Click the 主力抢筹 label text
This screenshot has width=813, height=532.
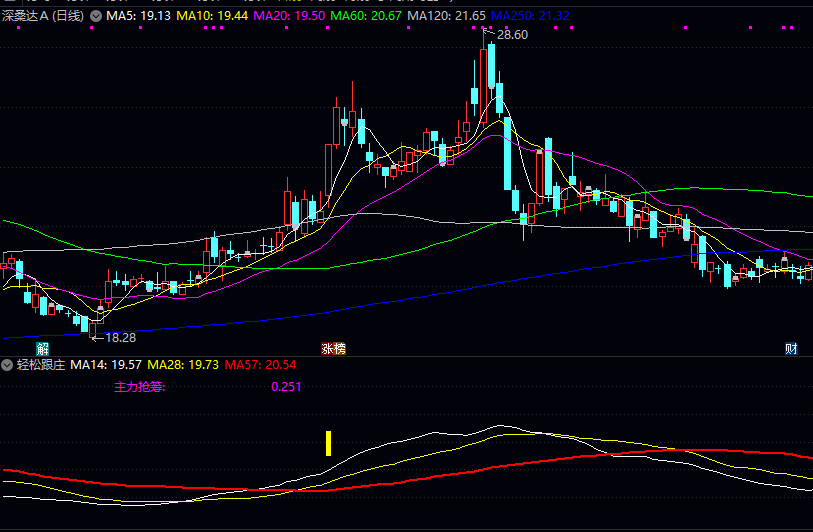click(140, 386)
